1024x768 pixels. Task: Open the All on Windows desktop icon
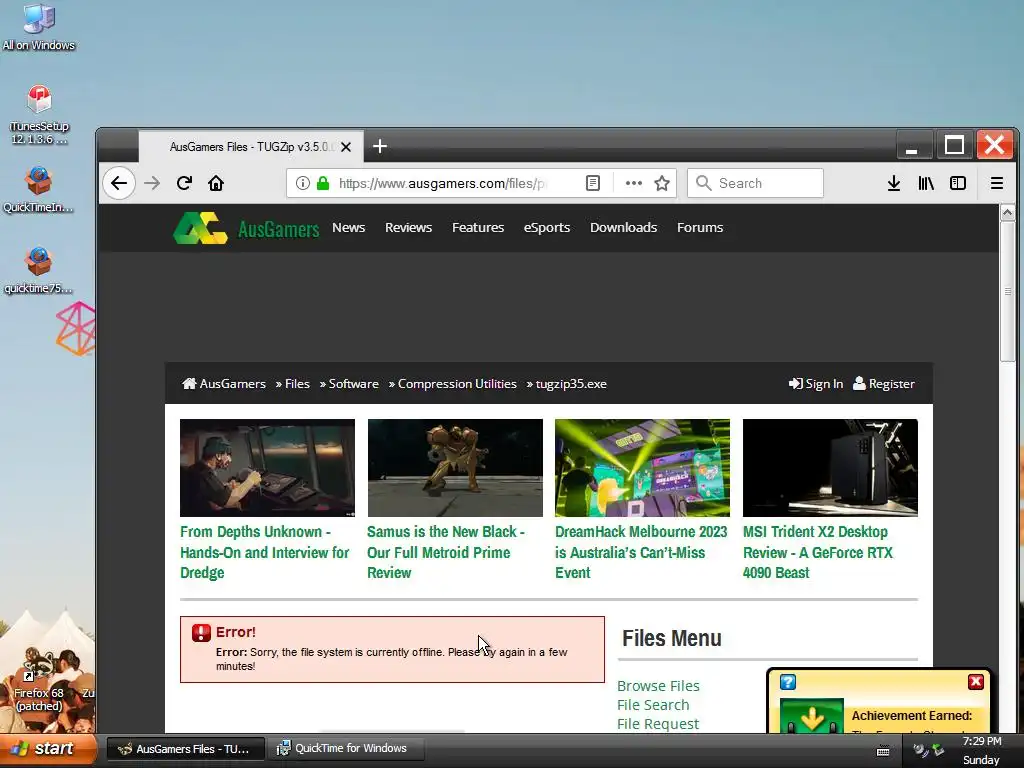(x=39, y=27)
